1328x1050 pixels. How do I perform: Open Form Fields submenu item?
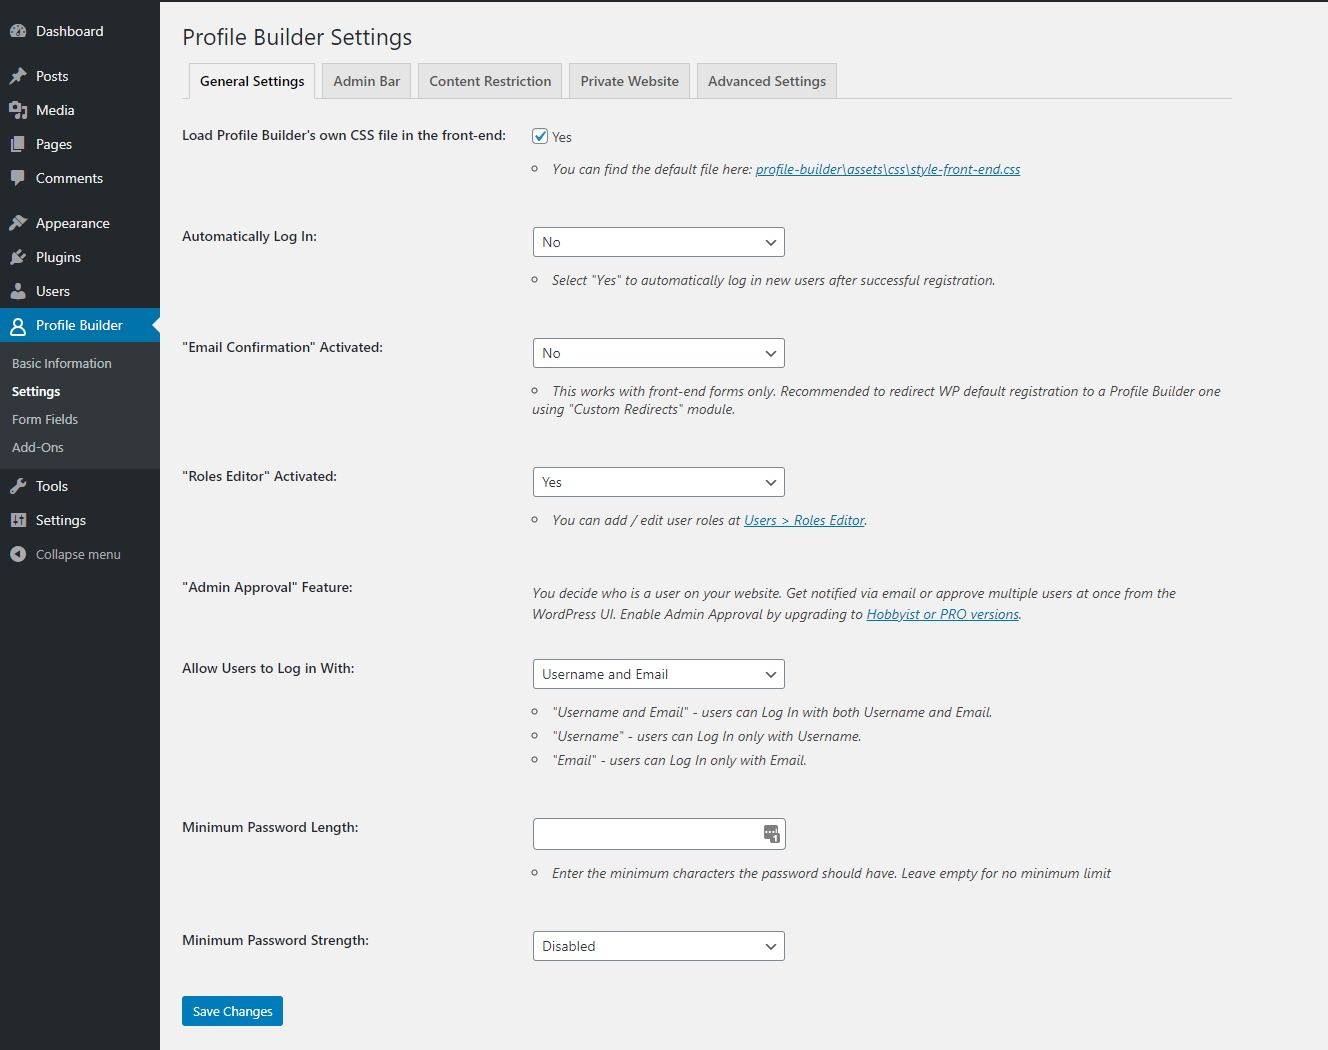45,419
